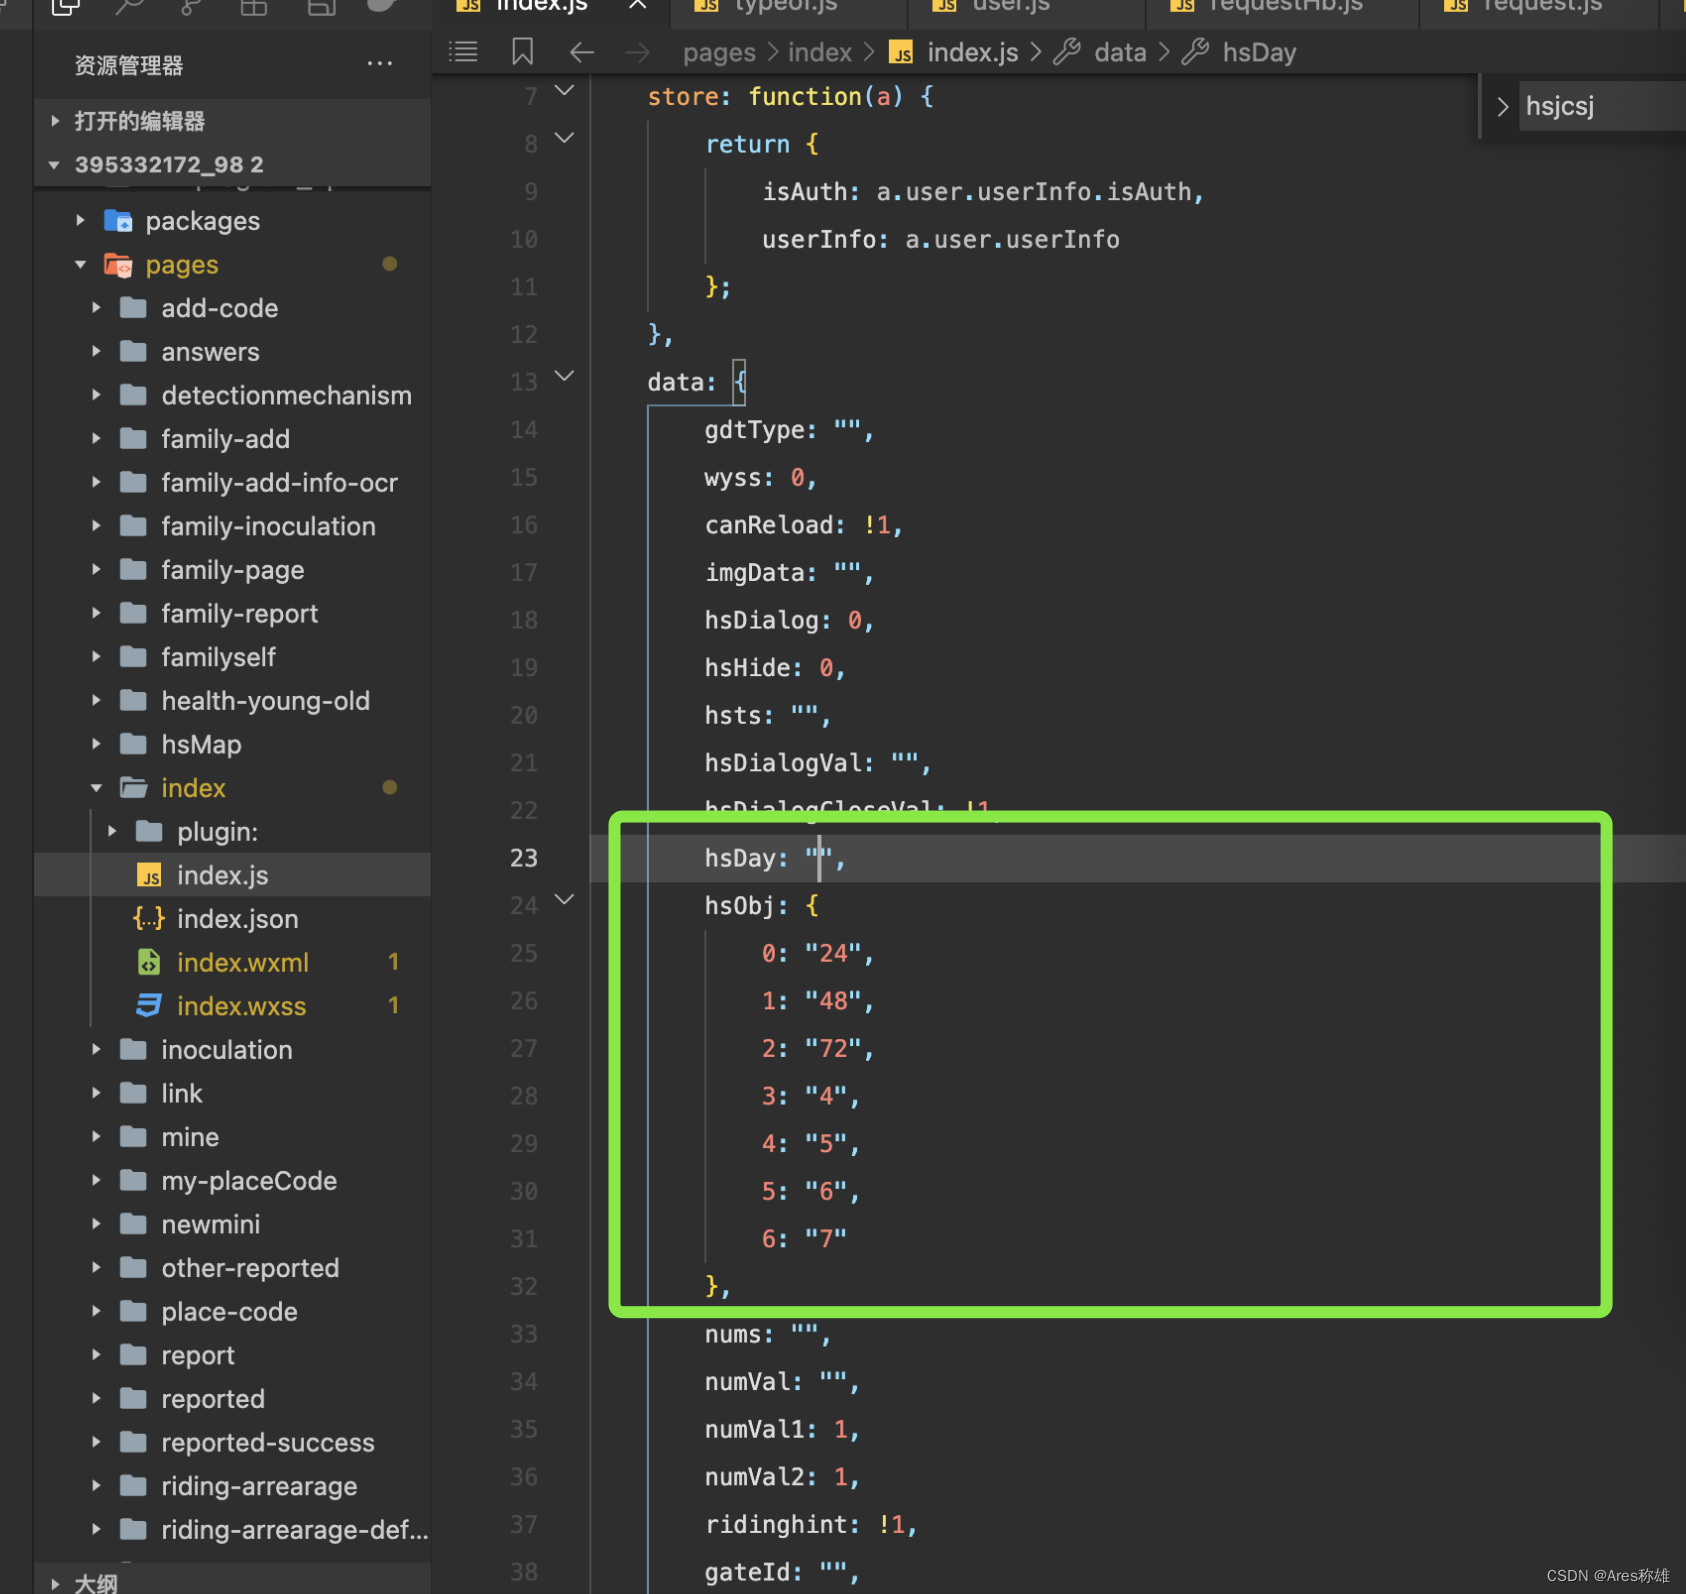Click the orange pages folder icon

(x=118, y=265)
